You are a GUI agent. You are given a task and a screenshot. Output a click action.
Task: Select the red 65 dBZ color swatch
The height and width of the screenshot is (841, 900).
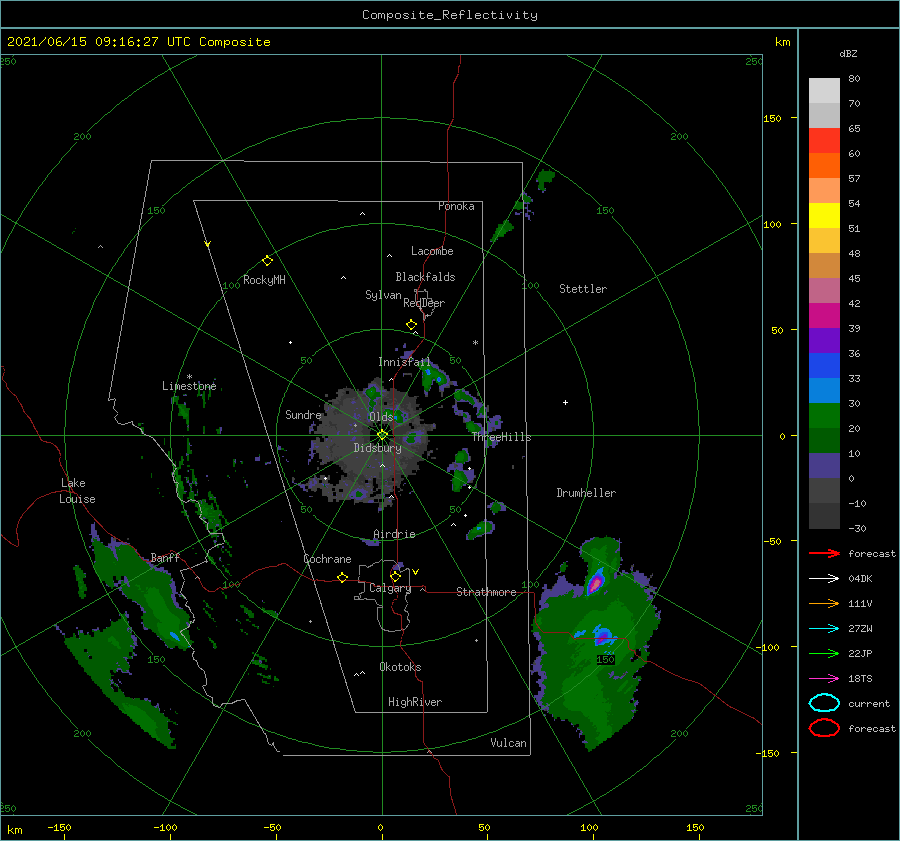pyautogui.click(x=824, y=141)
